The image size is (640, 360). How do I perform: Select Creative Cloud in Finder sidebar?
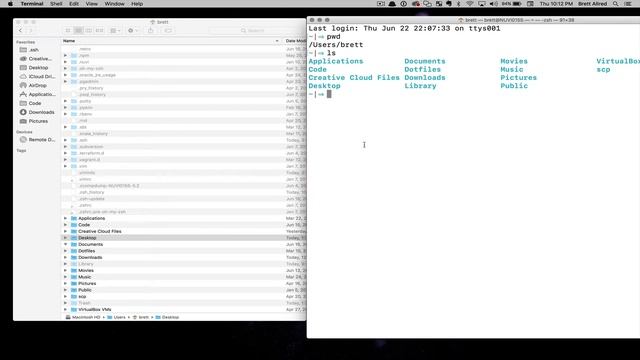(x=36, y=59)
